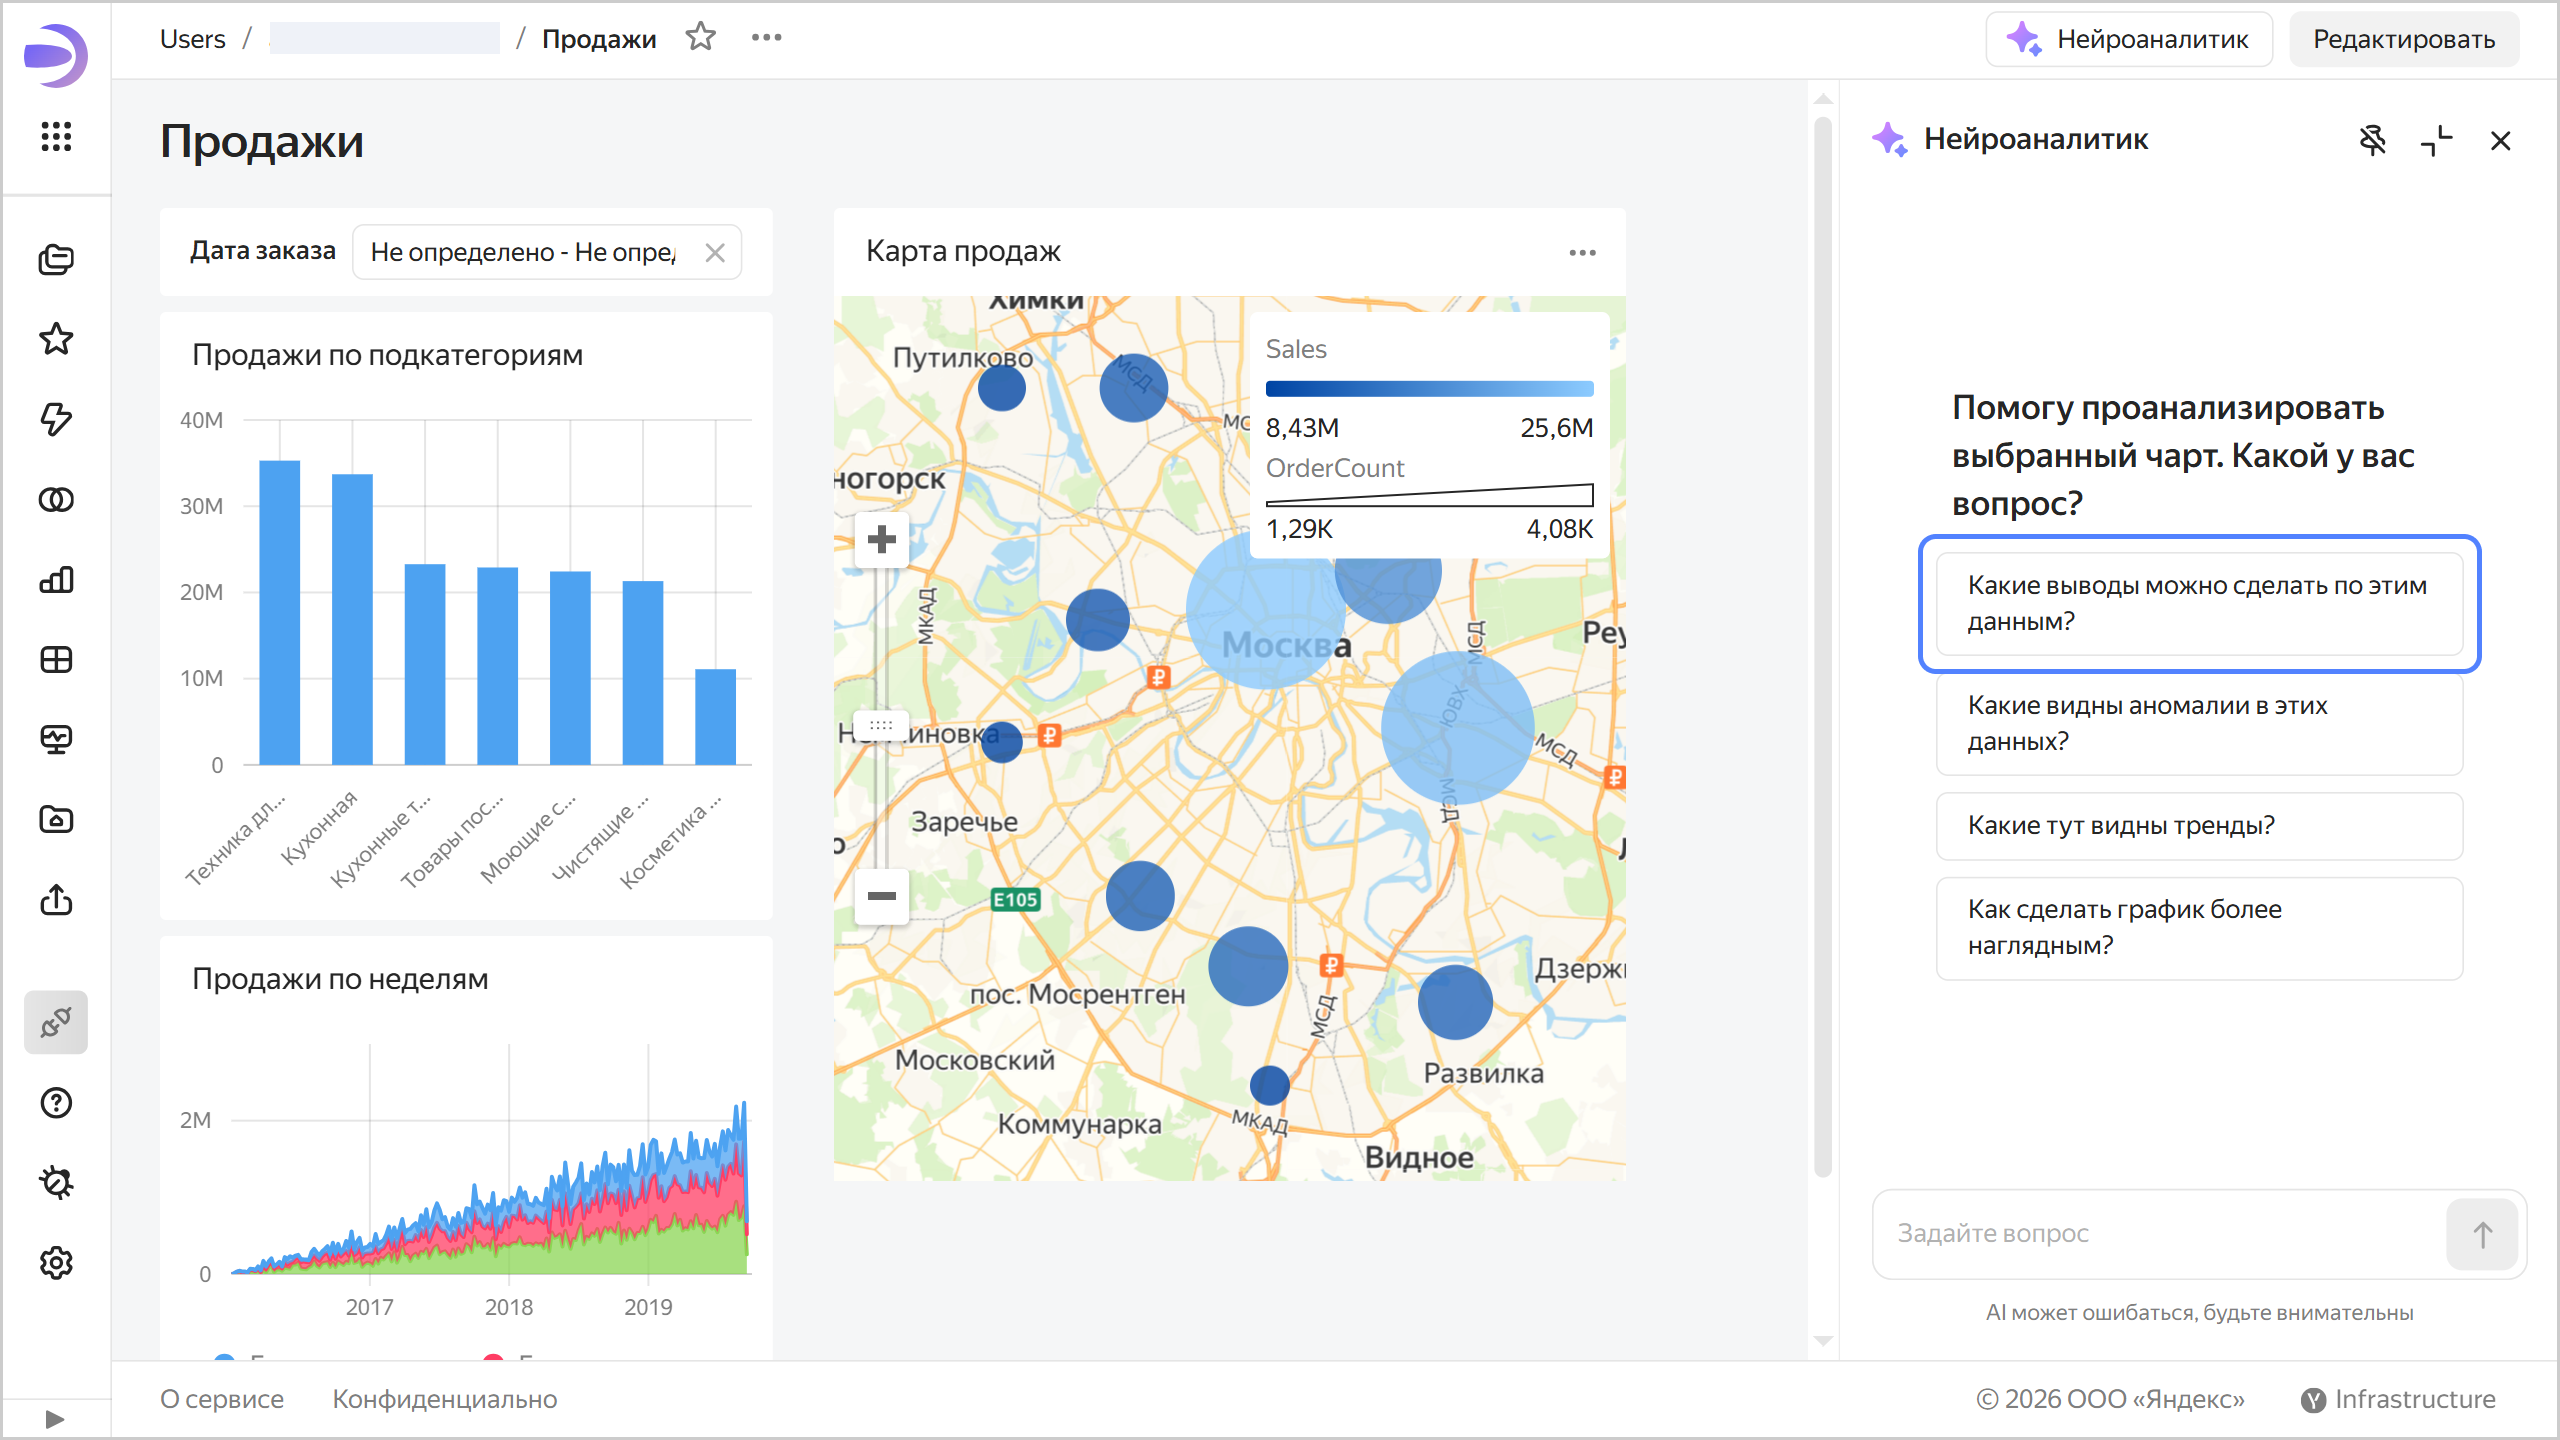Screen dimensions: 2560x1440
Task: Open settings gear in sidebar
Action: (56, 1263)
